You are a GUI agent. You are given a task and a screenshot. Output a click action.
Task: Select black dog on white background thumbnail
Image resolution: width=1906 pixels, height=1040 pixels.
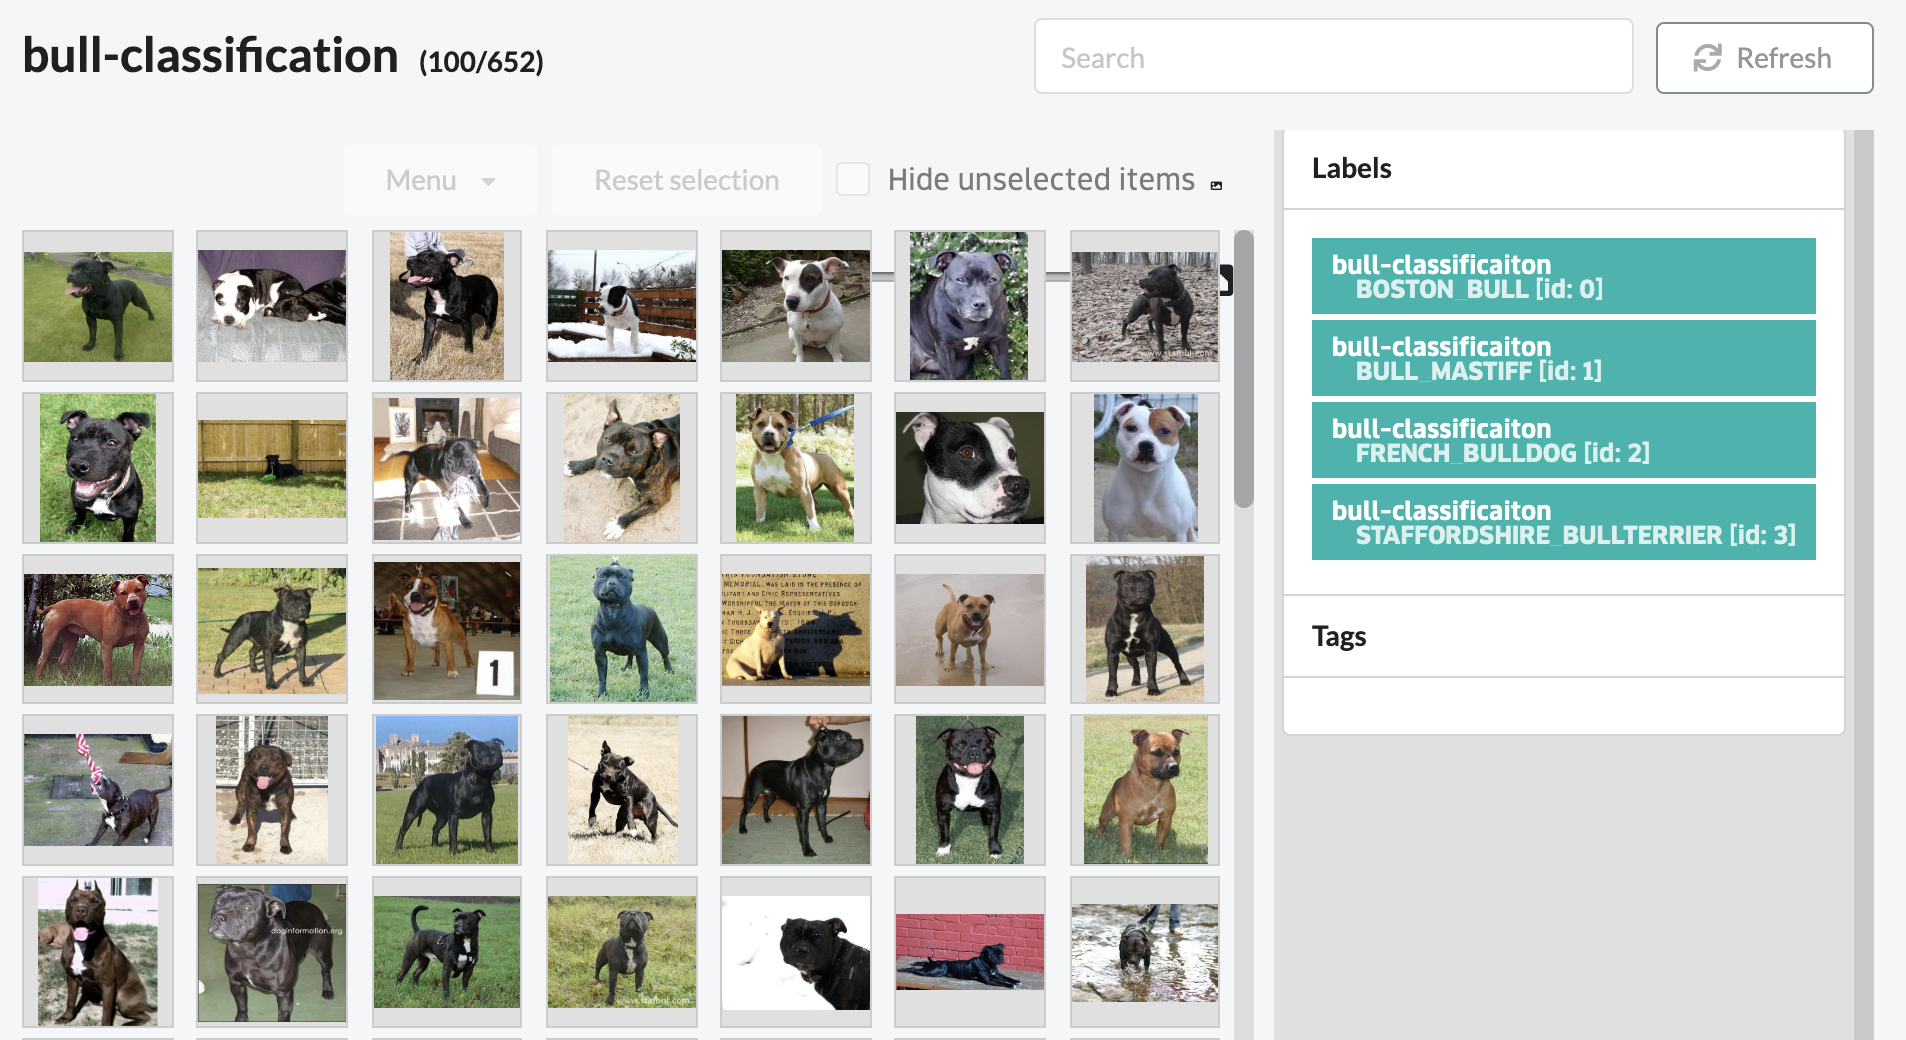click(x=796, y=952)
